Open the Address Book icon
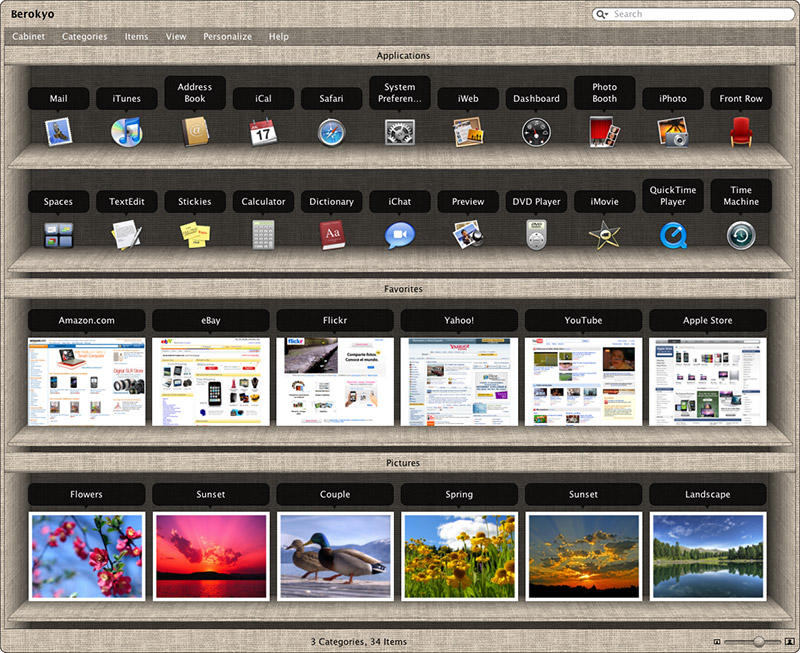Screen dimensions: 800x653 [195, 132]
